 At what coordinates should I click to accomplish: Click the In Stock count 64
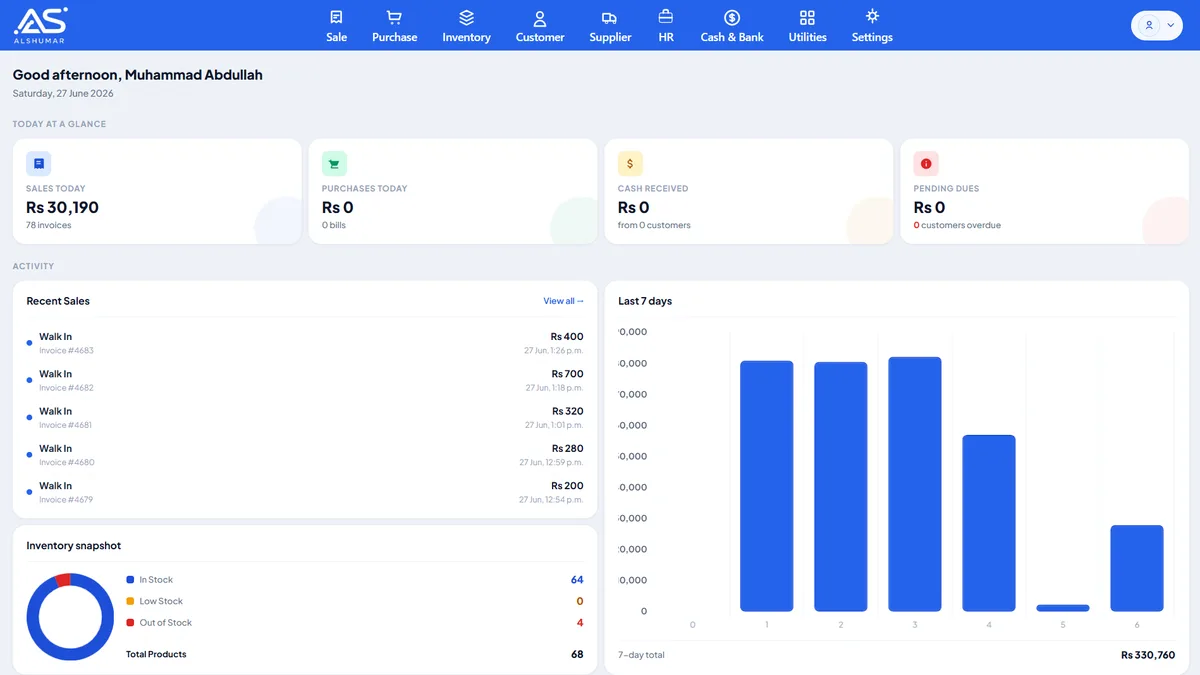coord(577,580)
